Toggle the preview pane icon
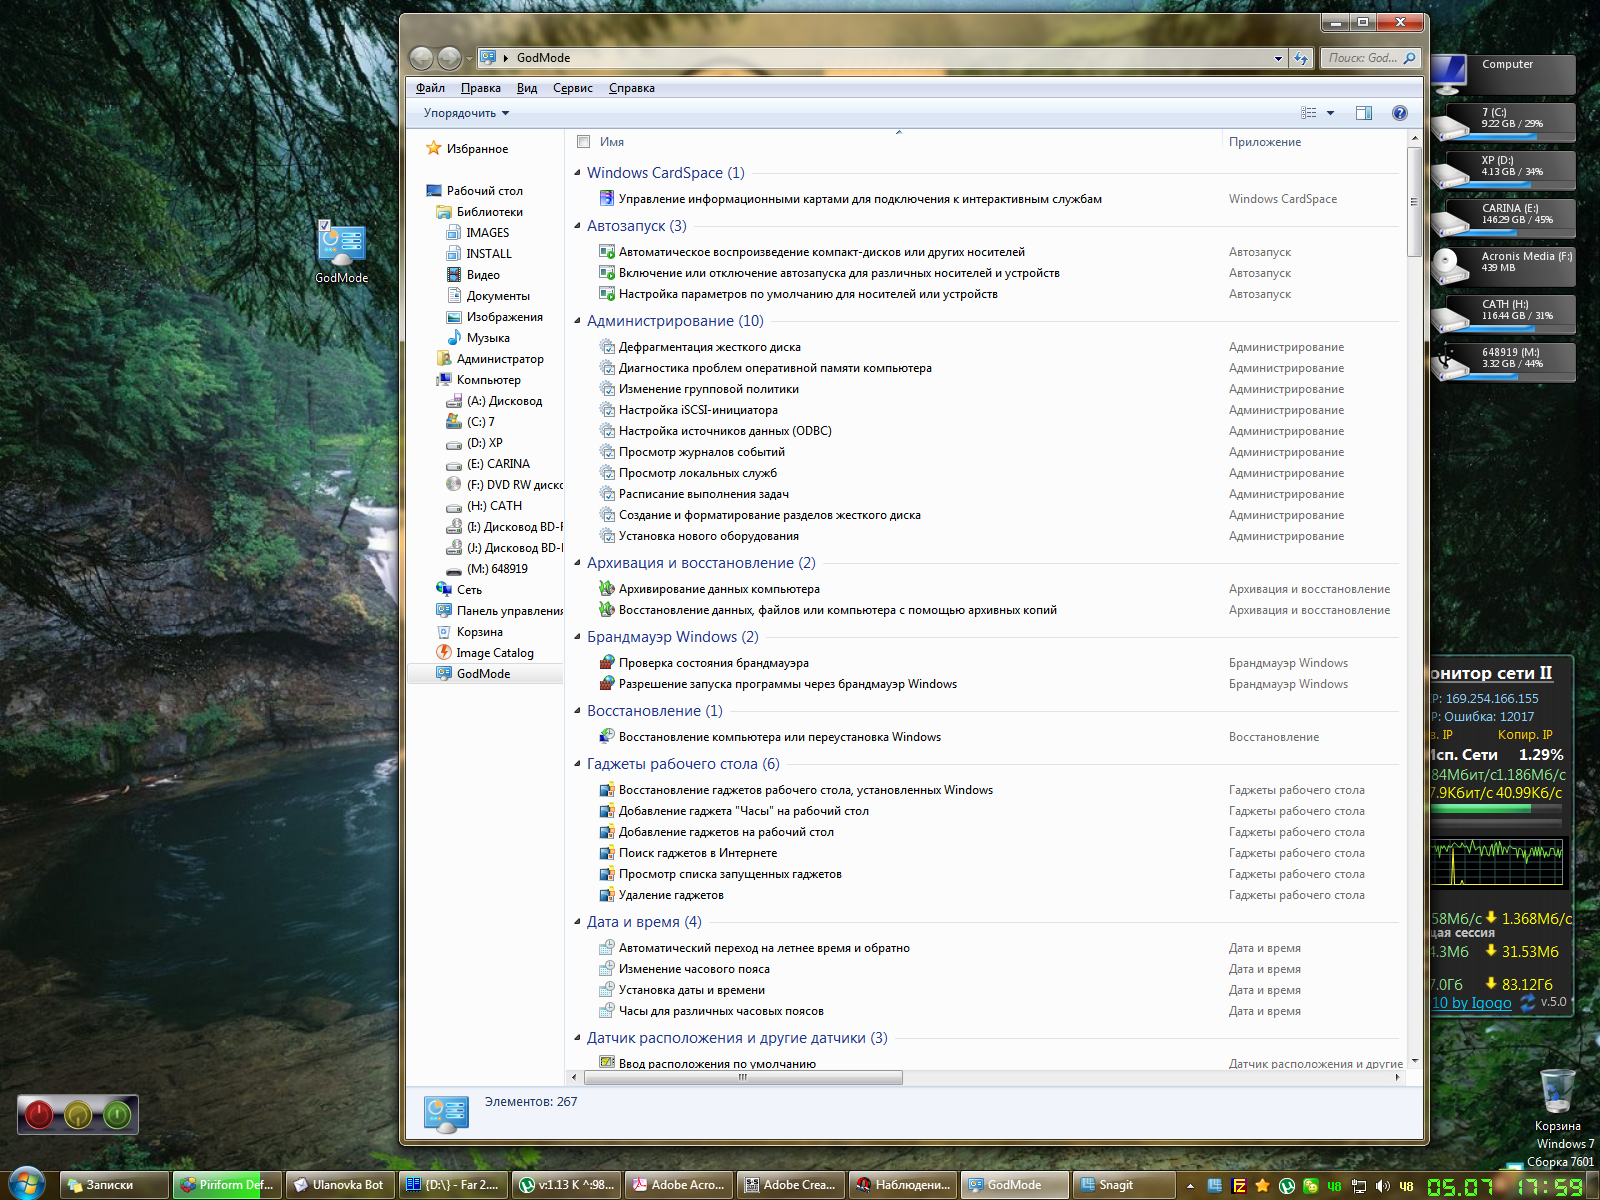The image size is (1600, 1200). pyautogui.click(x=1363, y=113)
